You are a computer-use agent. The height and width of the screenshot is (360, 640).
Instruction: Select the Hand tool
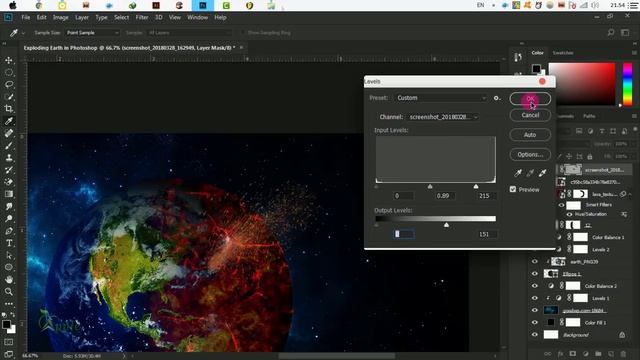tap(9, 280)
